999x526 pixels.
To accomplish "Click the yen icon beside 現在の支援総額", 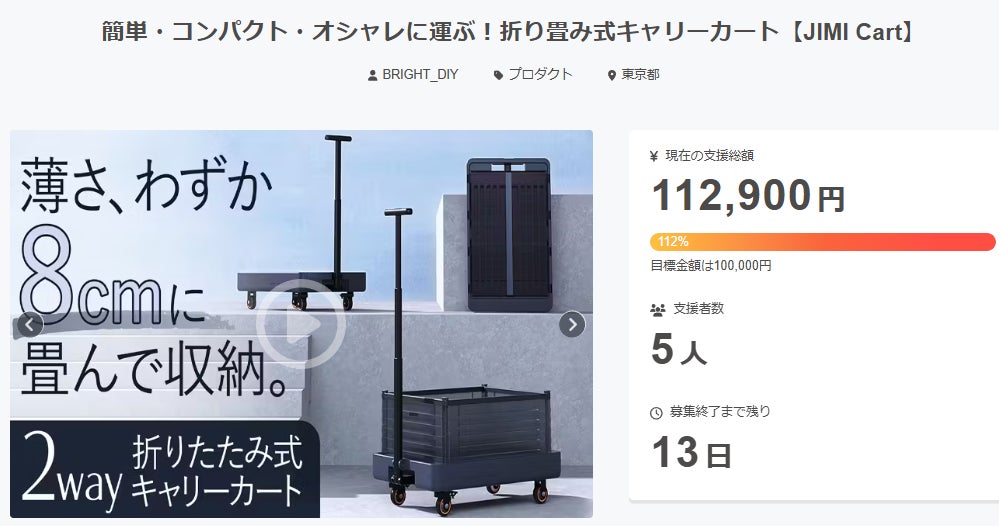I will (654, 156).
